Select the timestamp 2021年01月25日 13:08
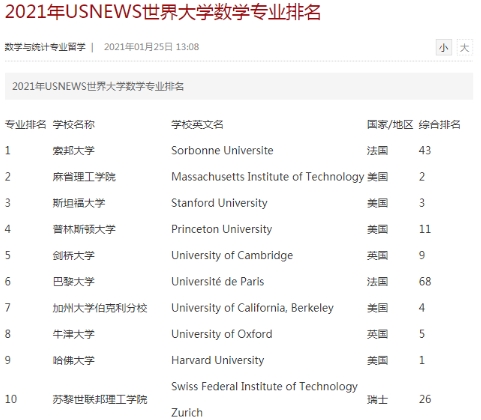 (152, 47)
